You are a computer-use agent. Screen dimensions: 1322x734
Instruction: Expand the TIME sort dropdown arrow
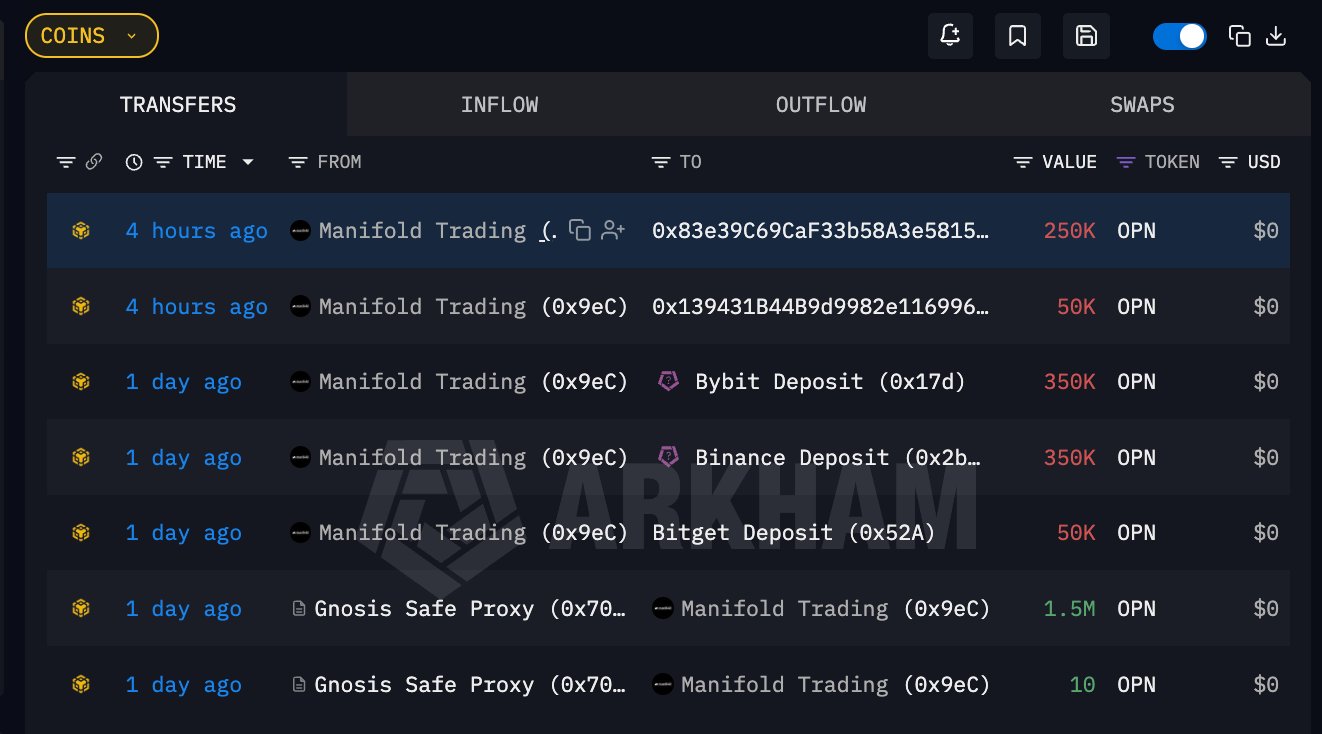[248, 162]
